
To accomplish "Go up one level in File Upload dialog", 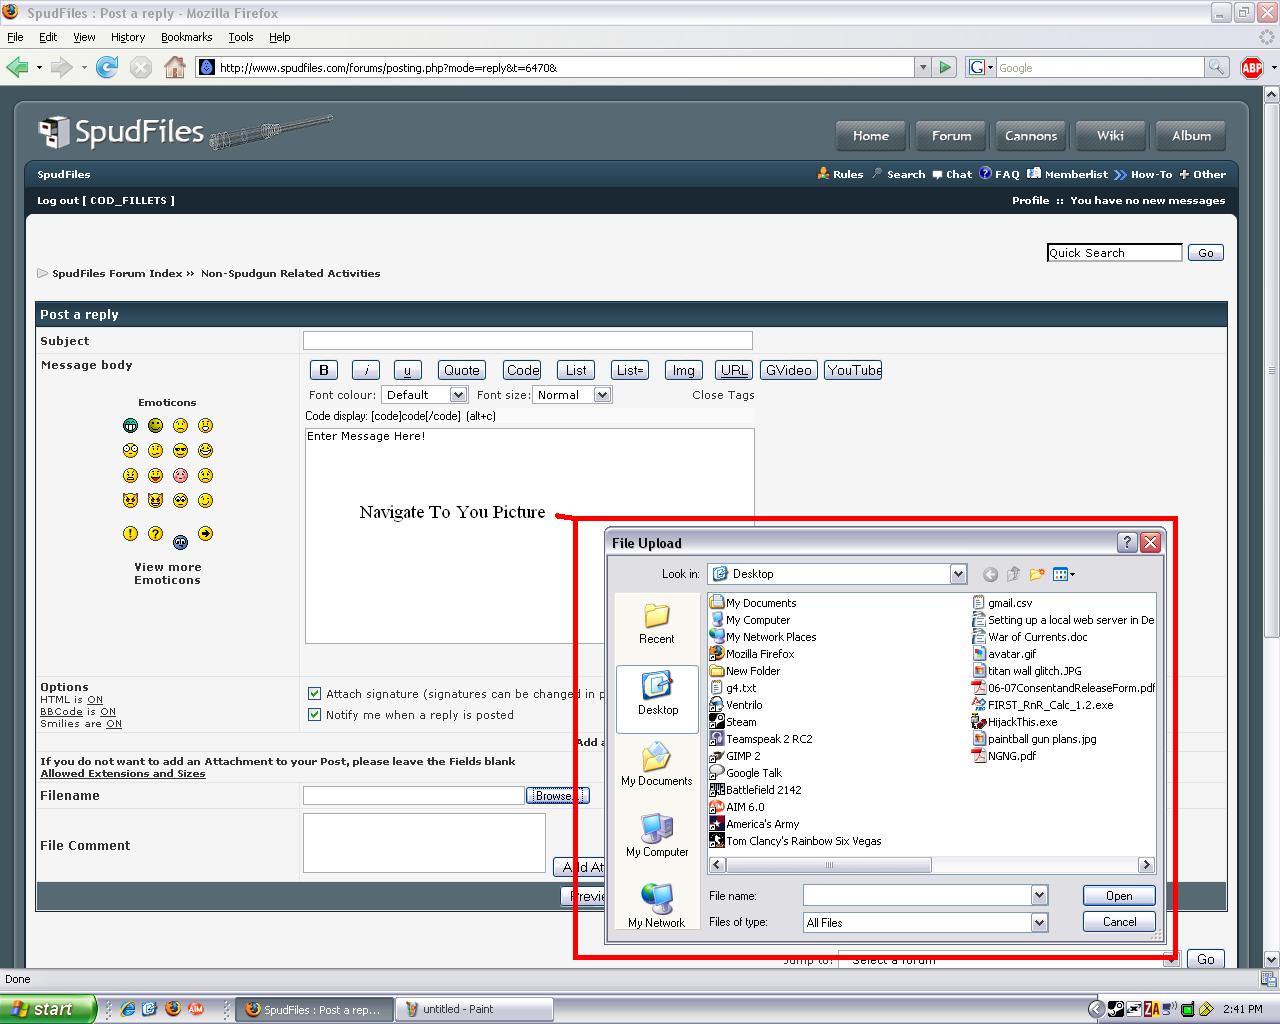I will 1013,574.
